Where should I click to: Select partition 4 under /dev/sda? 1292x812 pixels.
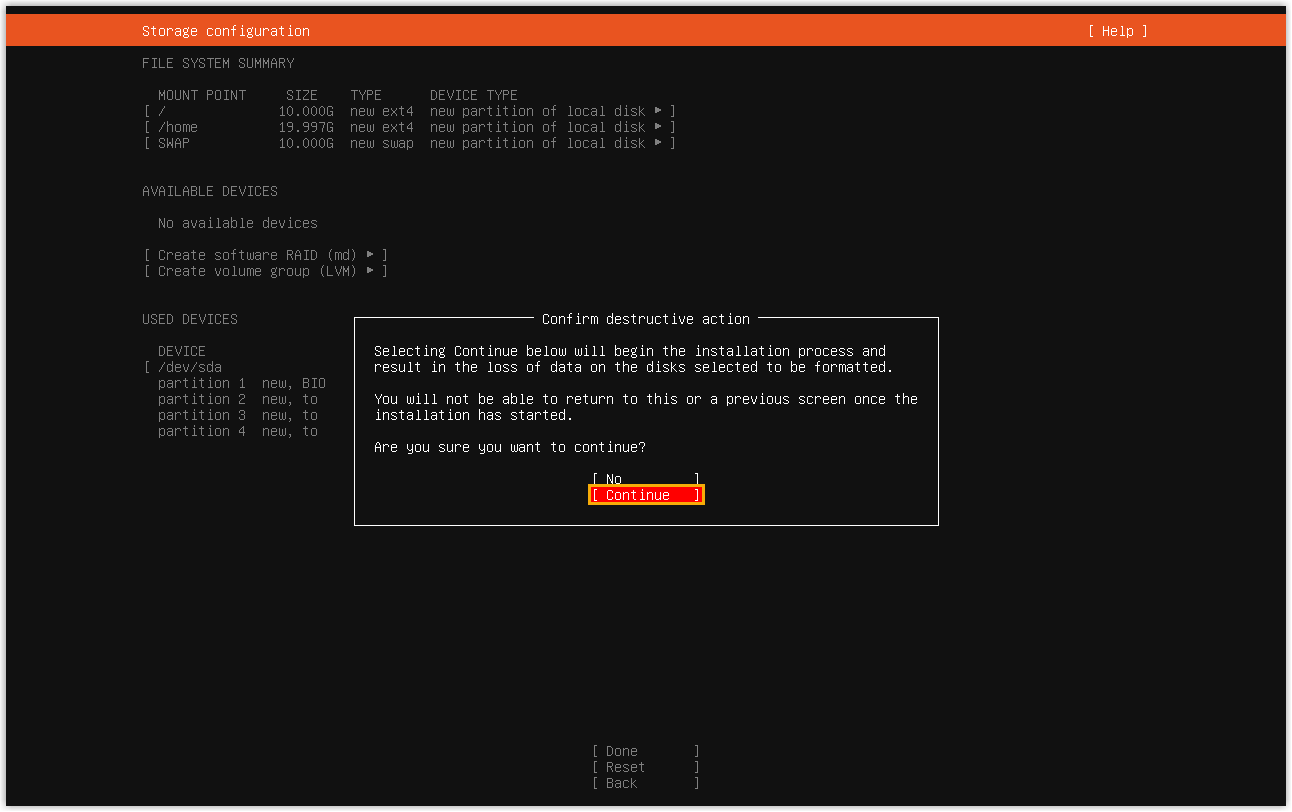click(201, 431)
